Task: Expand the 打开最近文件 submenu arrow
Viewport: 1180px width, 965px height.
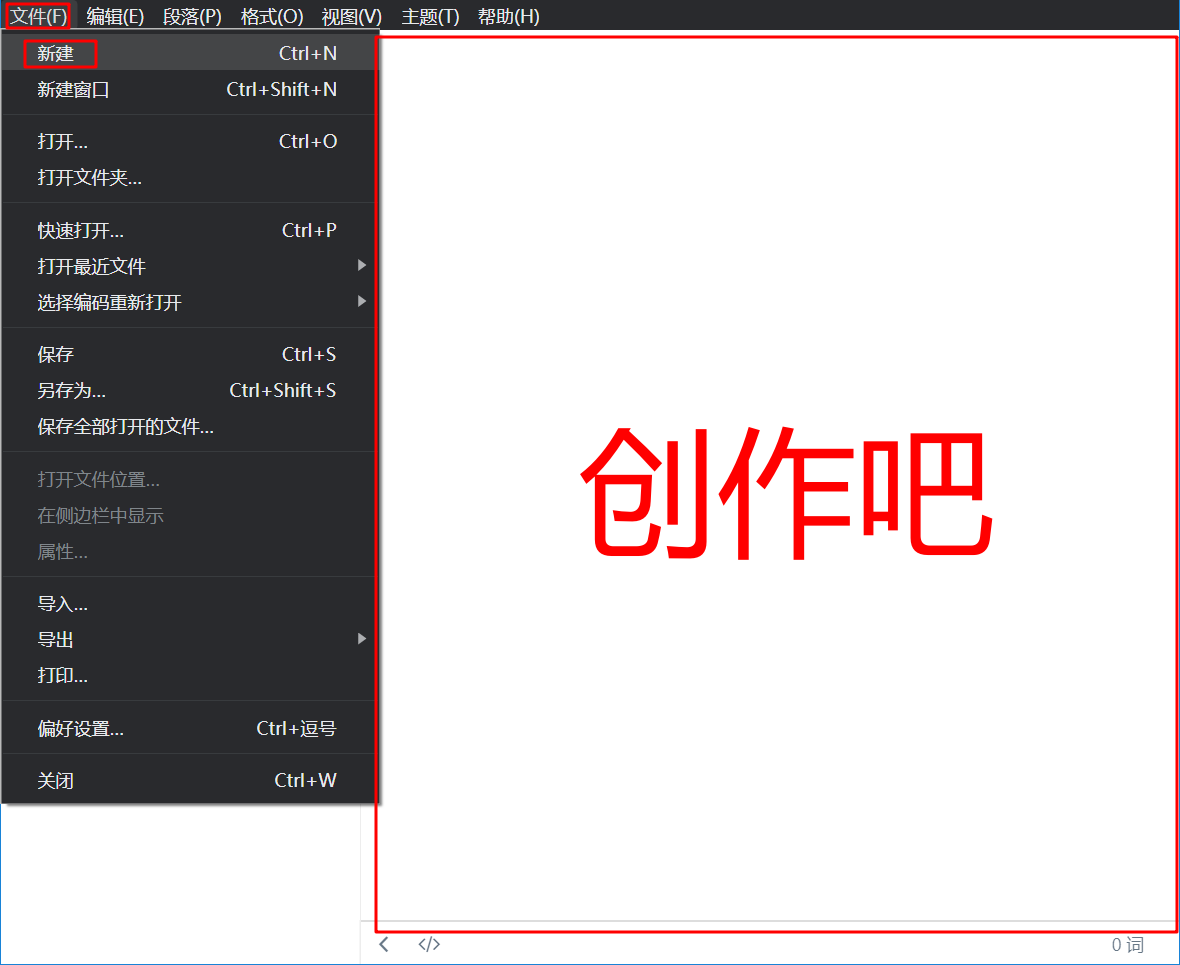Action: pos(362,266)
